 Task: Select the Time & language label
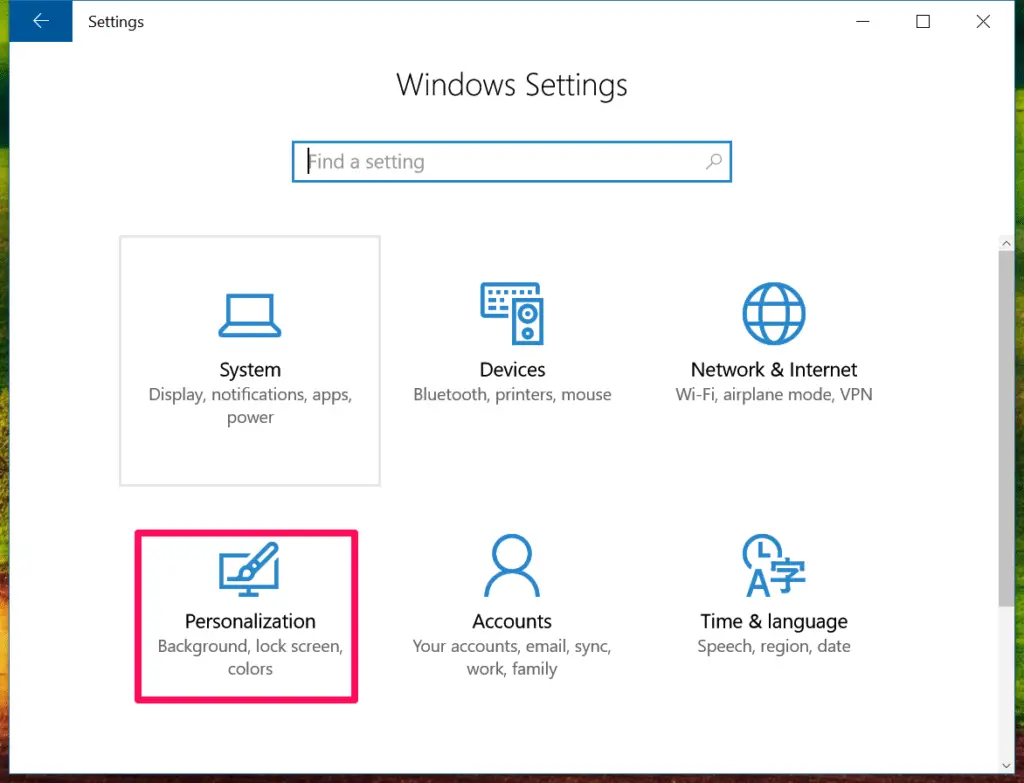(x=774, y=621)
